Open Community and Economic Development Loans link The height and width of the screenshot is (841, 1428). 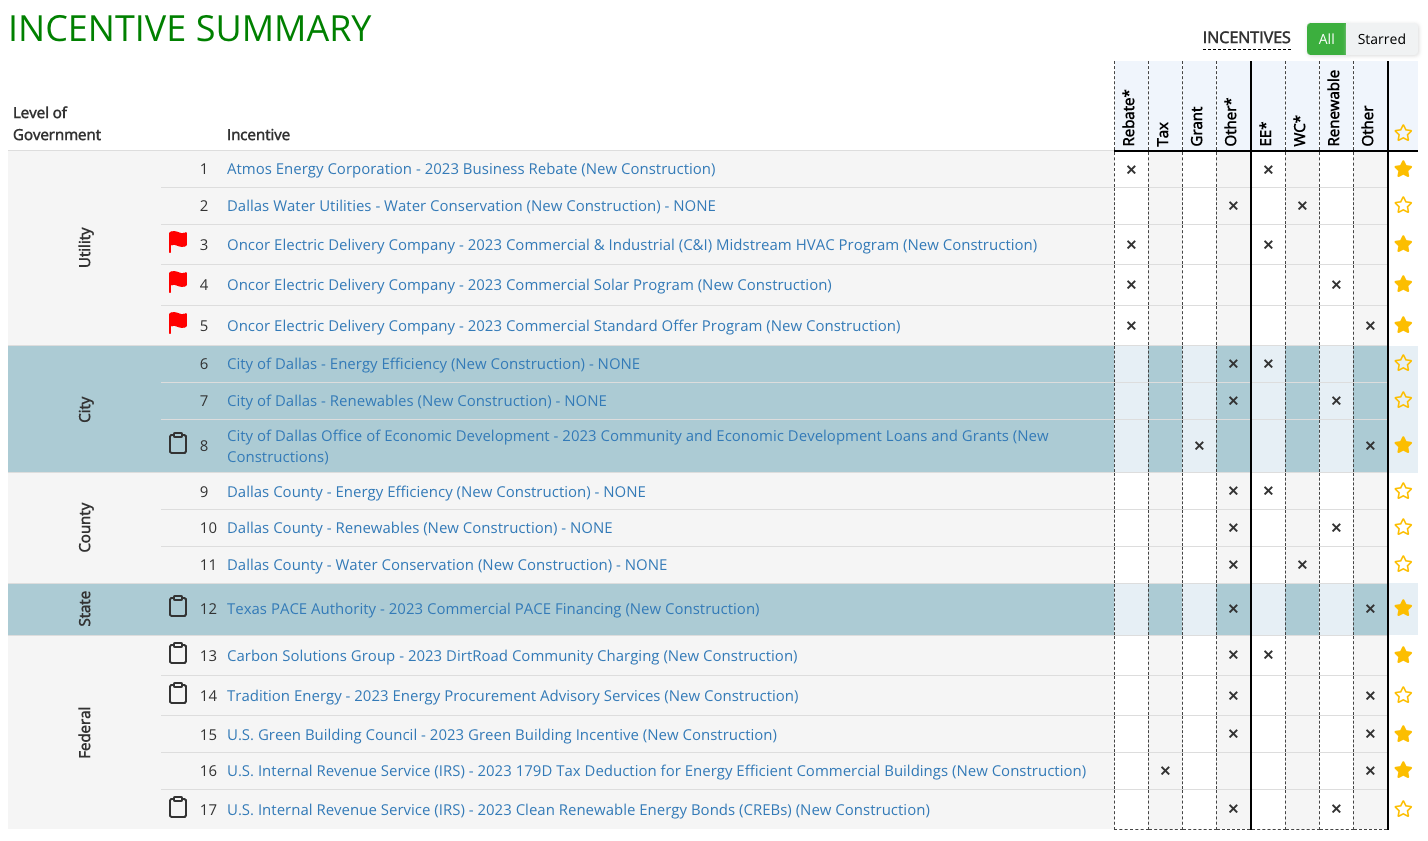tap(638, 446)
